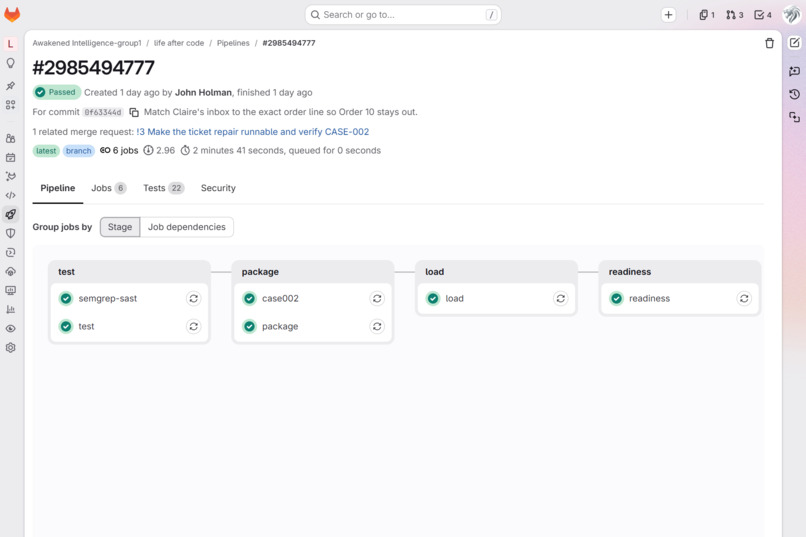Screen dimensions: 806x537
Task: Switch to the Tests tab
Action: 163,188
